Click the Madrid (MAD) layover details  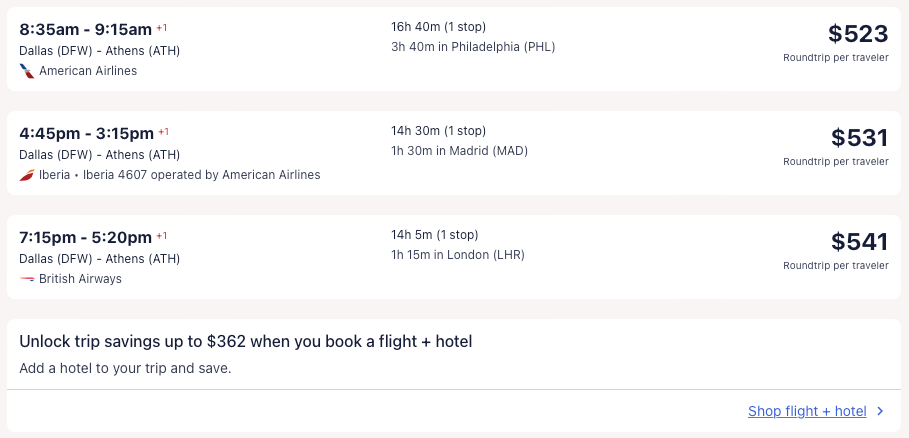pos(459,151)
